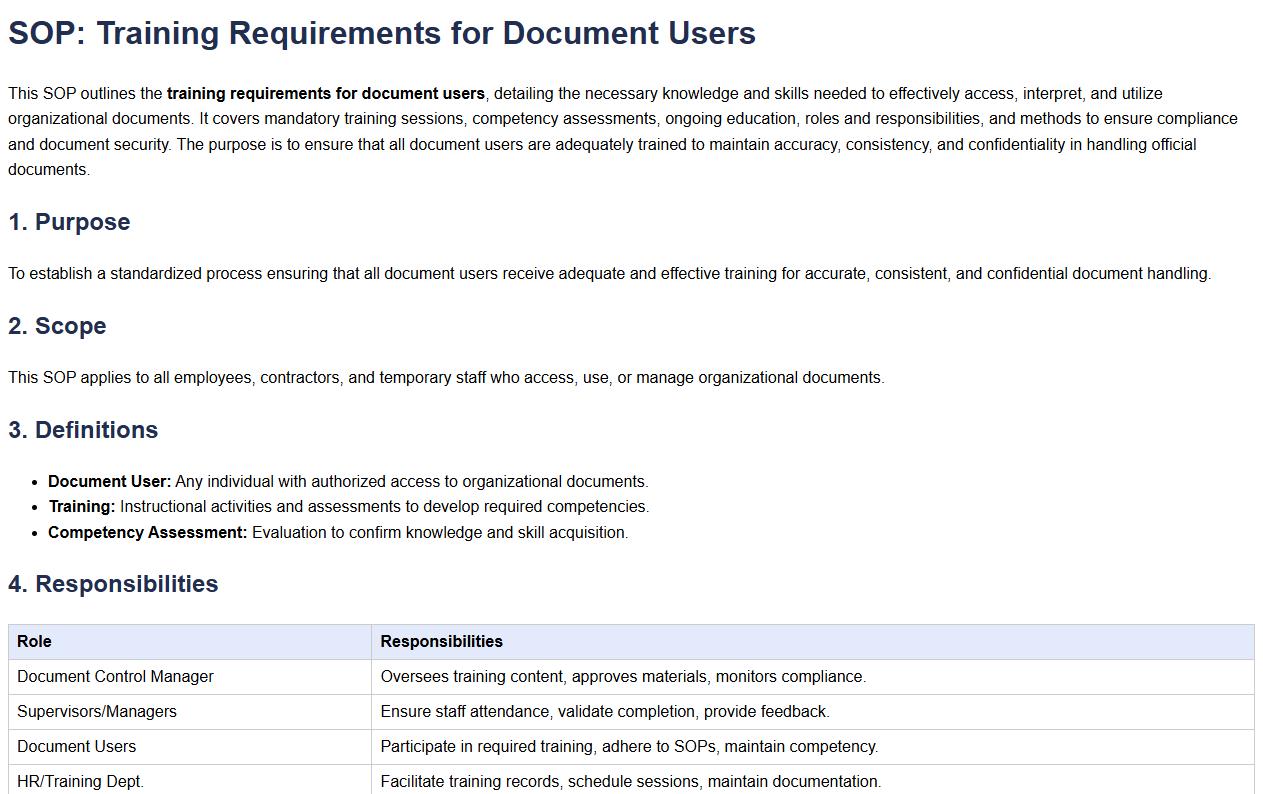Click the 'Ensure staff attendance' responsibilities cell
The image size is (1263, 794).
click(604, 712)
